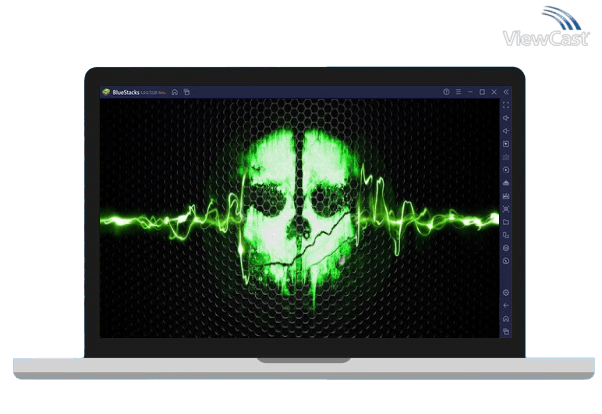Image resolution: width=602 pixels, height=414 pixels.
Task: Maximize the BlueStacks window
Action: click(x=482, y=92)
